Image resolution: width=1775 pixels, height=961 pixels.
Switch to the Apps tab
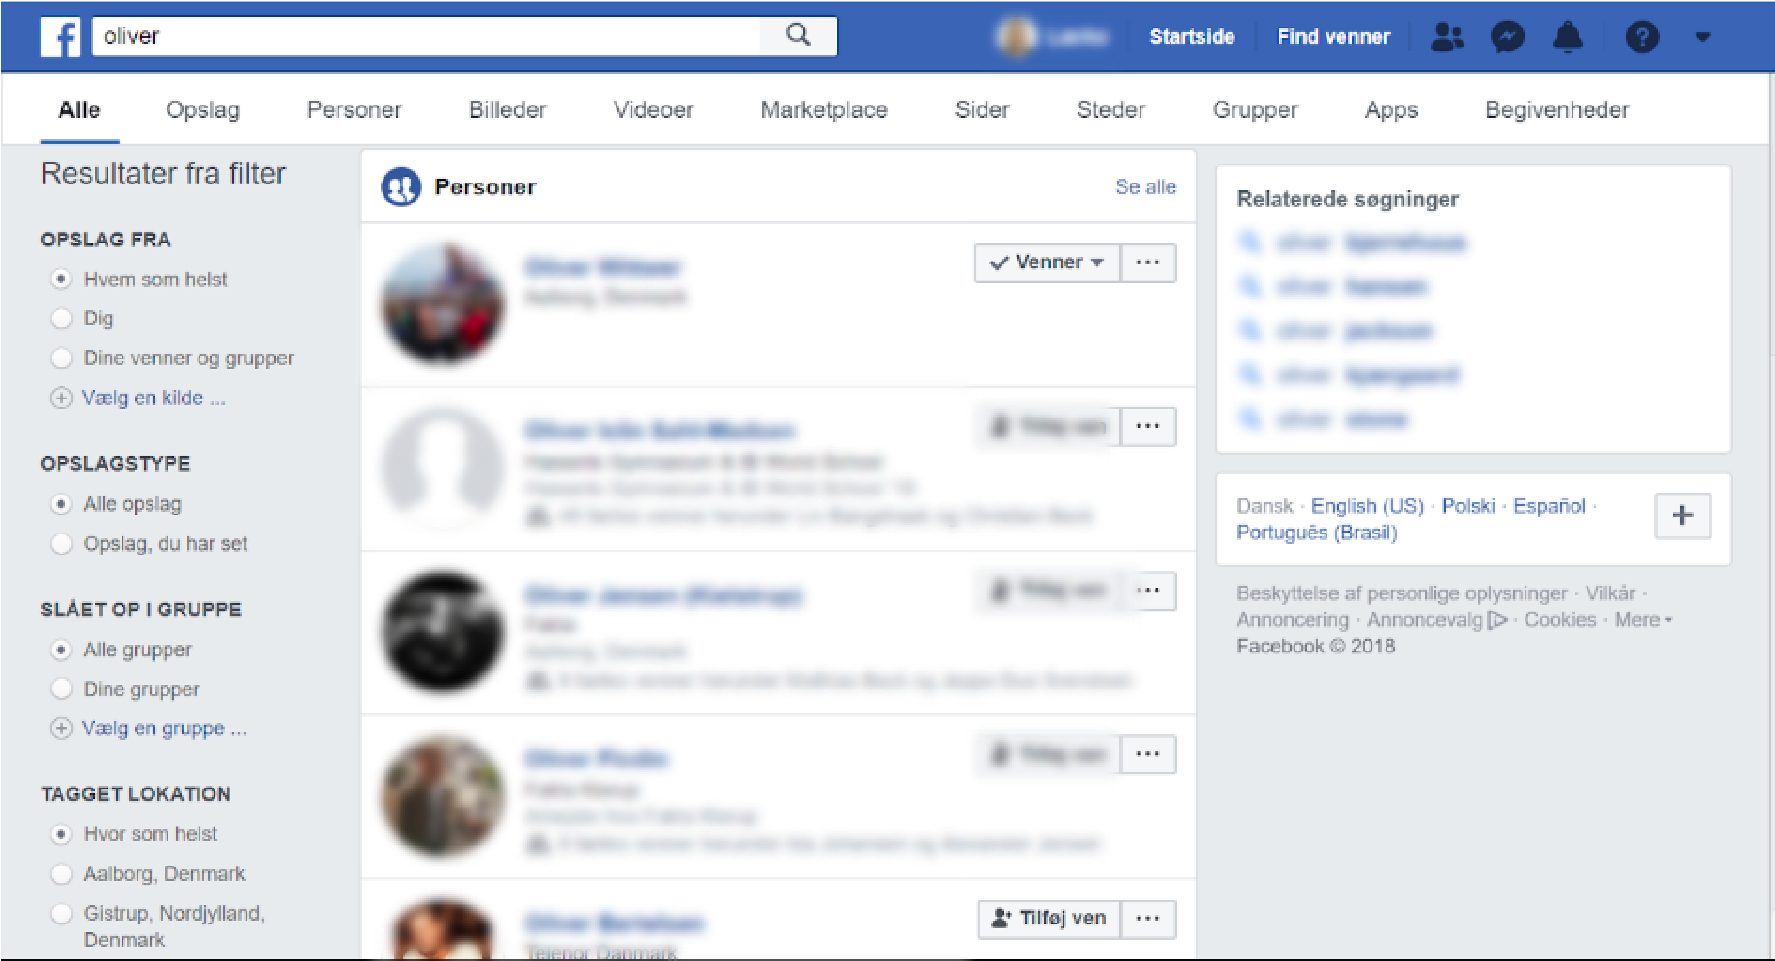coord(1391,110)
